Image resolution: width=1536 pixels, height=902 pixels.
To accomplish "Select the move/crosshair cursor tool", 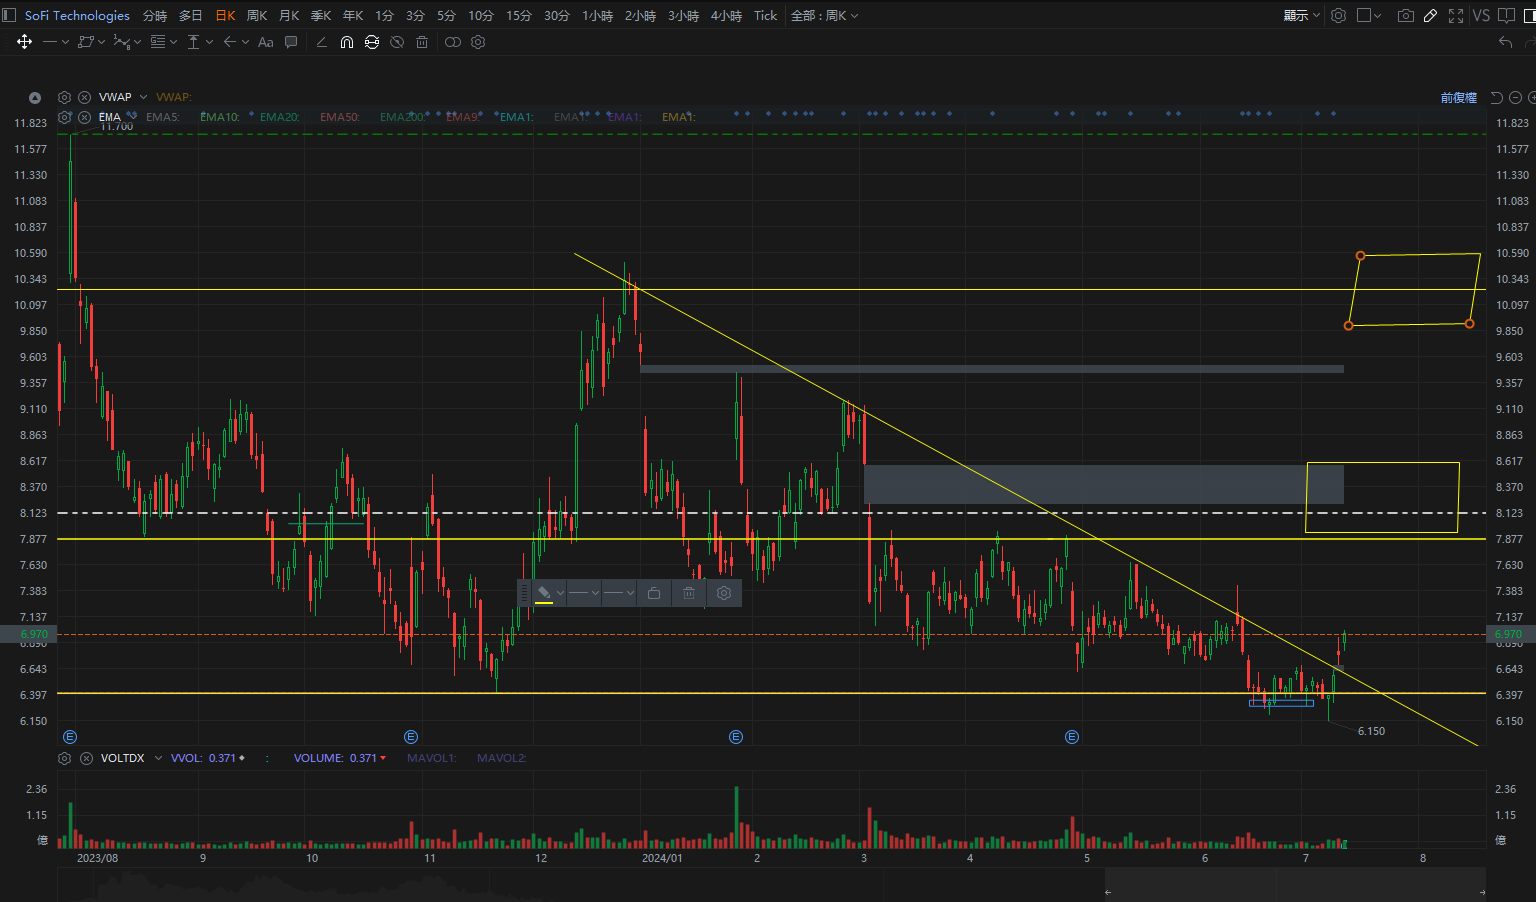I will coord(25,42).
